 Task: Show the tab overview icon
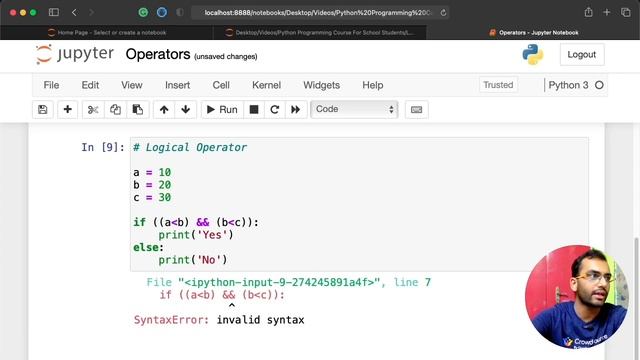[x=625, y=12]
